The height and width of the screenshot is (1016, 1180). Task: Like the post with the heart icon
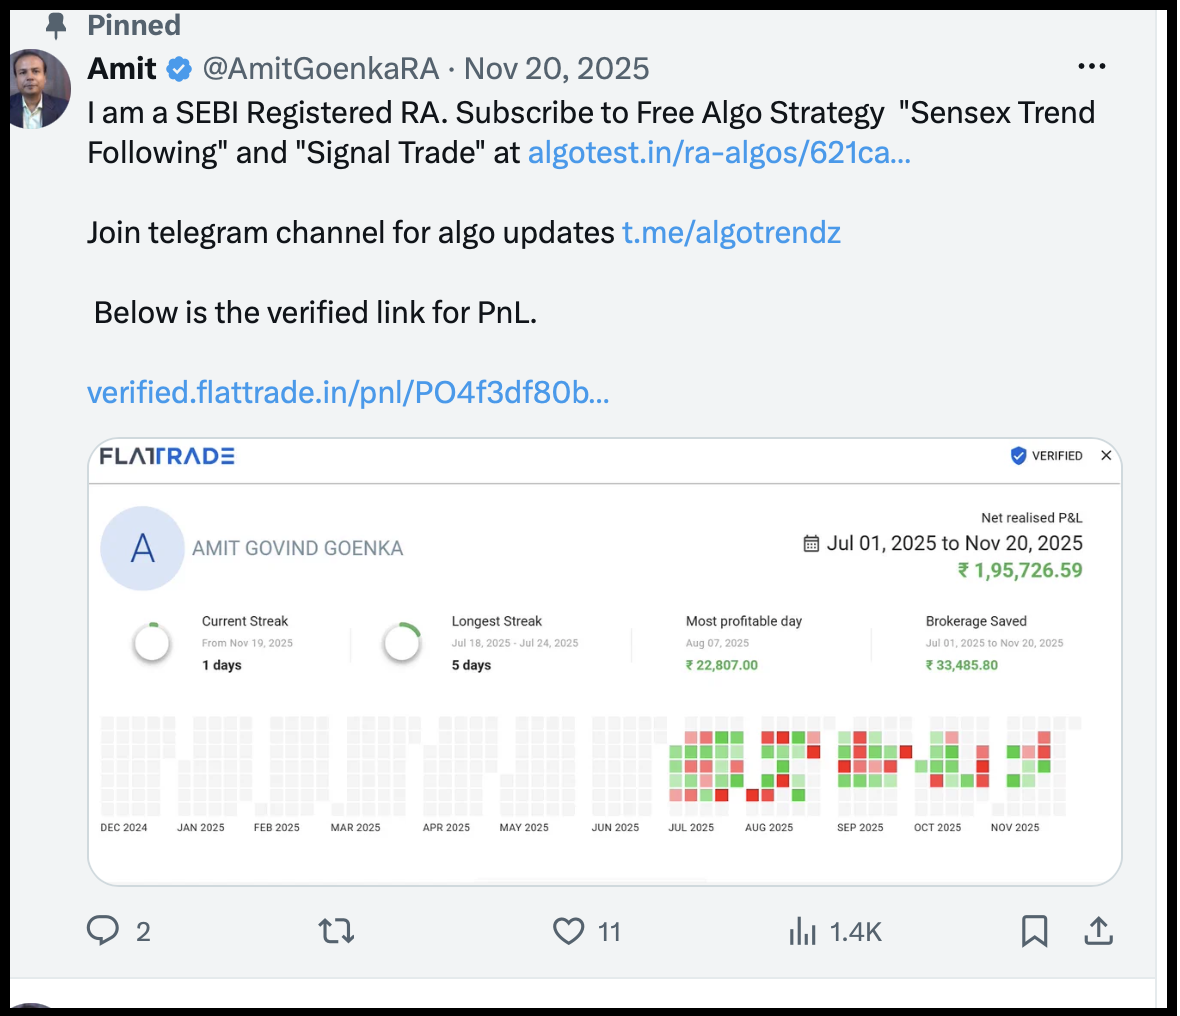pos(568,931)
